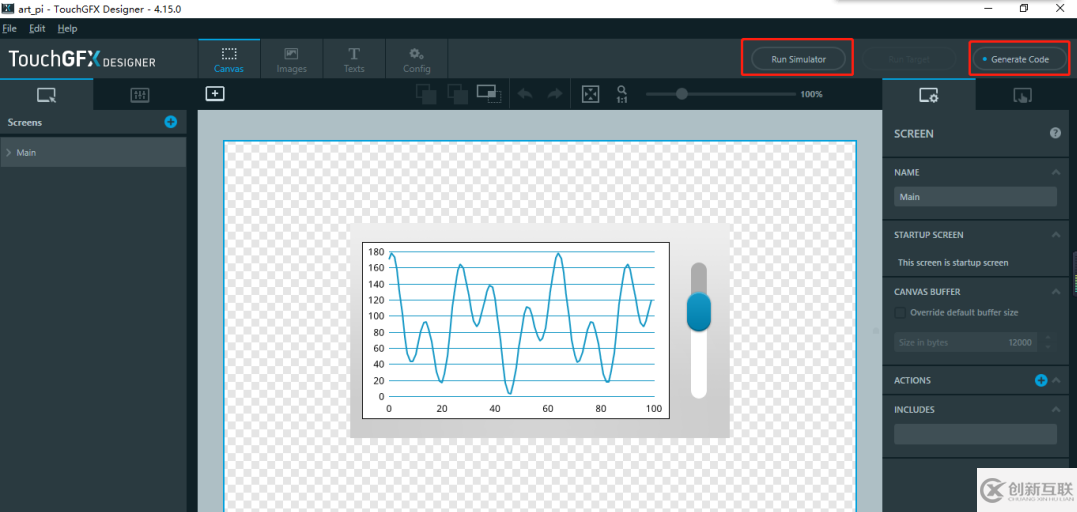The image size is (1077, 512).
Task: Click the redo arrow icon
Action: tap(554, 94)
